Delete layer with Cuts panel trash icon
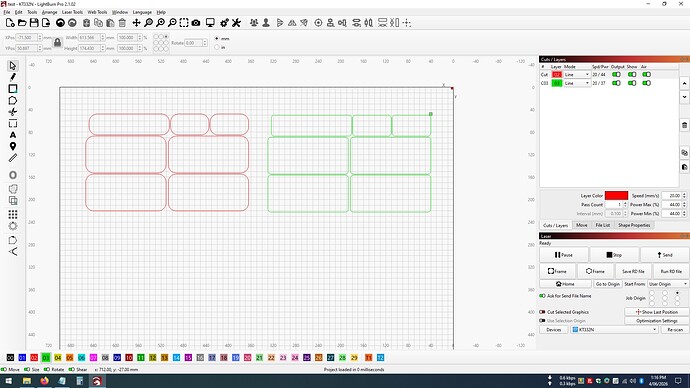This screenshot has height=388, width=690. [x=684, y=125]
